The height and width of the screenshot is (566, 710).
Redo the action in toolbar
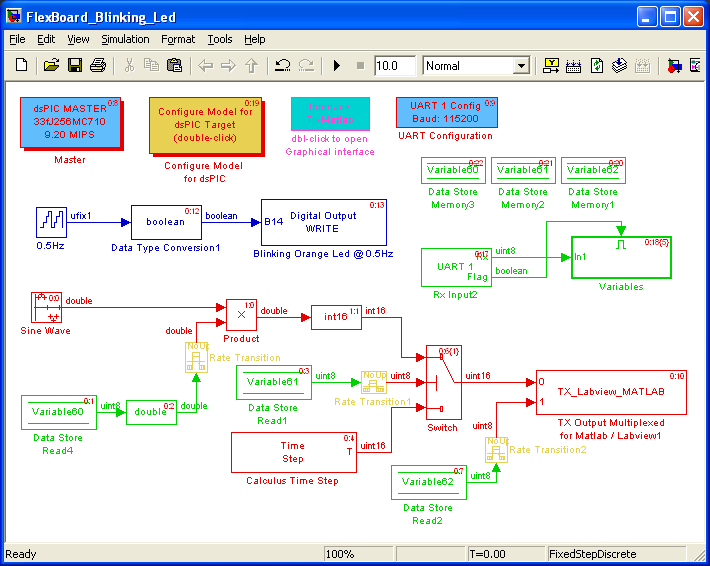click(x=306, y=66)
